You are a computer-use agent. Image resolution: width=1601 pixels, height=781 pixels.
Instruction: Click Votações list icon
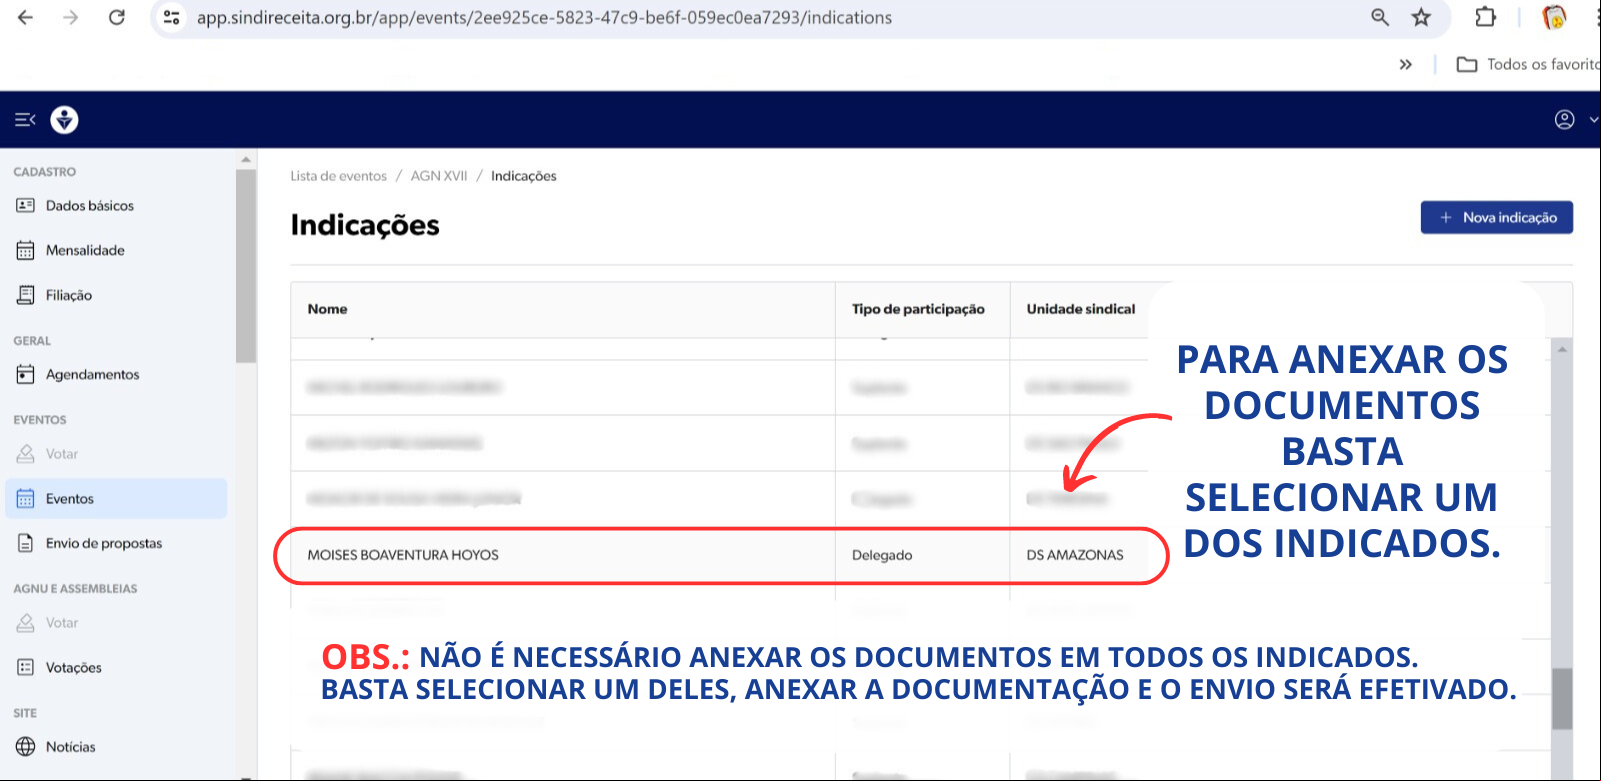(x=26, y=667)
